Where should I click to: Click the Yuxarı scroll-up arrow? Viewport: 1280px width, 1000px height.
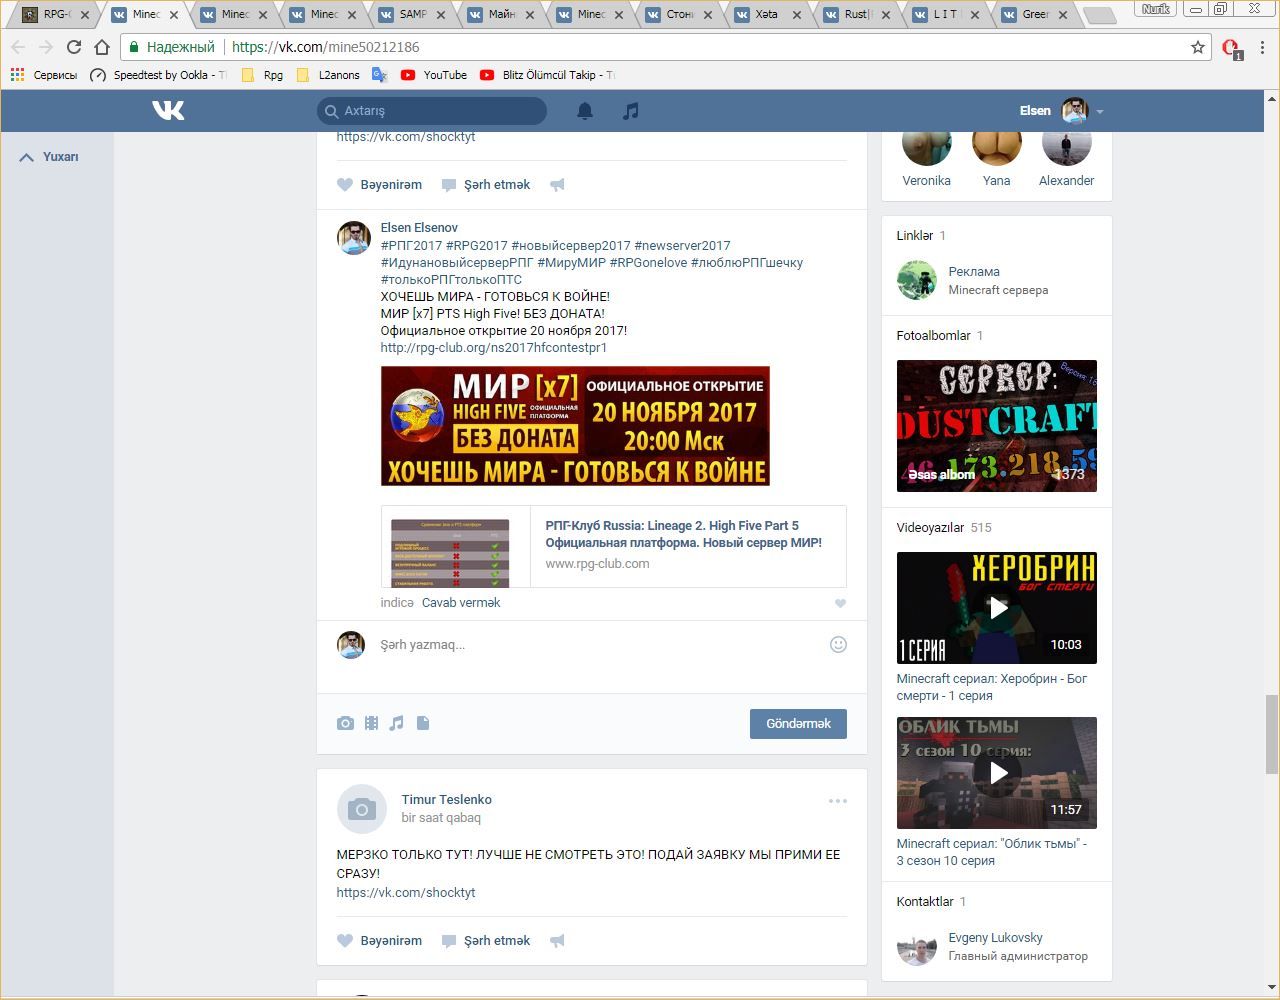(x=27, y=157)
